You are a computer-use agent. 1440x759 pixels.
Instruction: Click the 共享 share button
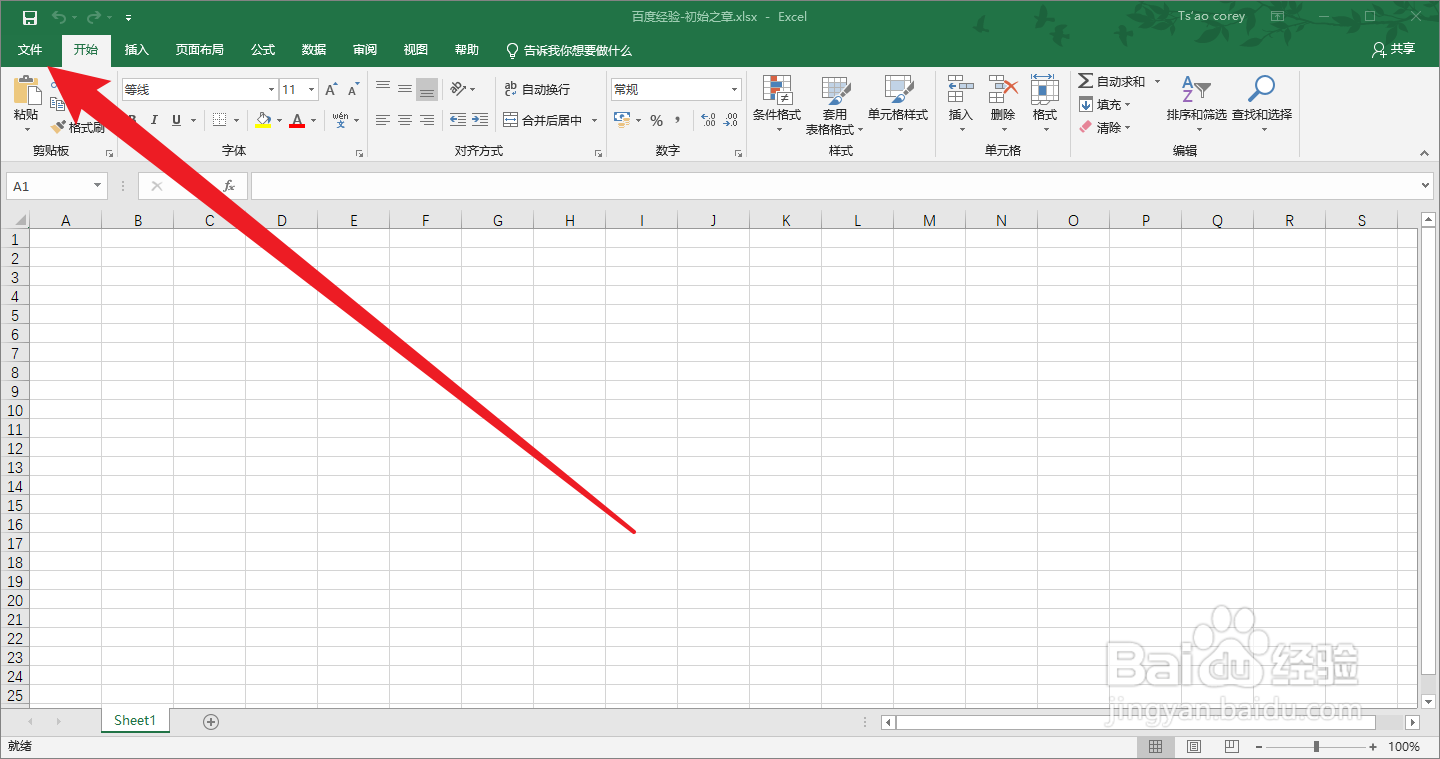point(1394,49)
